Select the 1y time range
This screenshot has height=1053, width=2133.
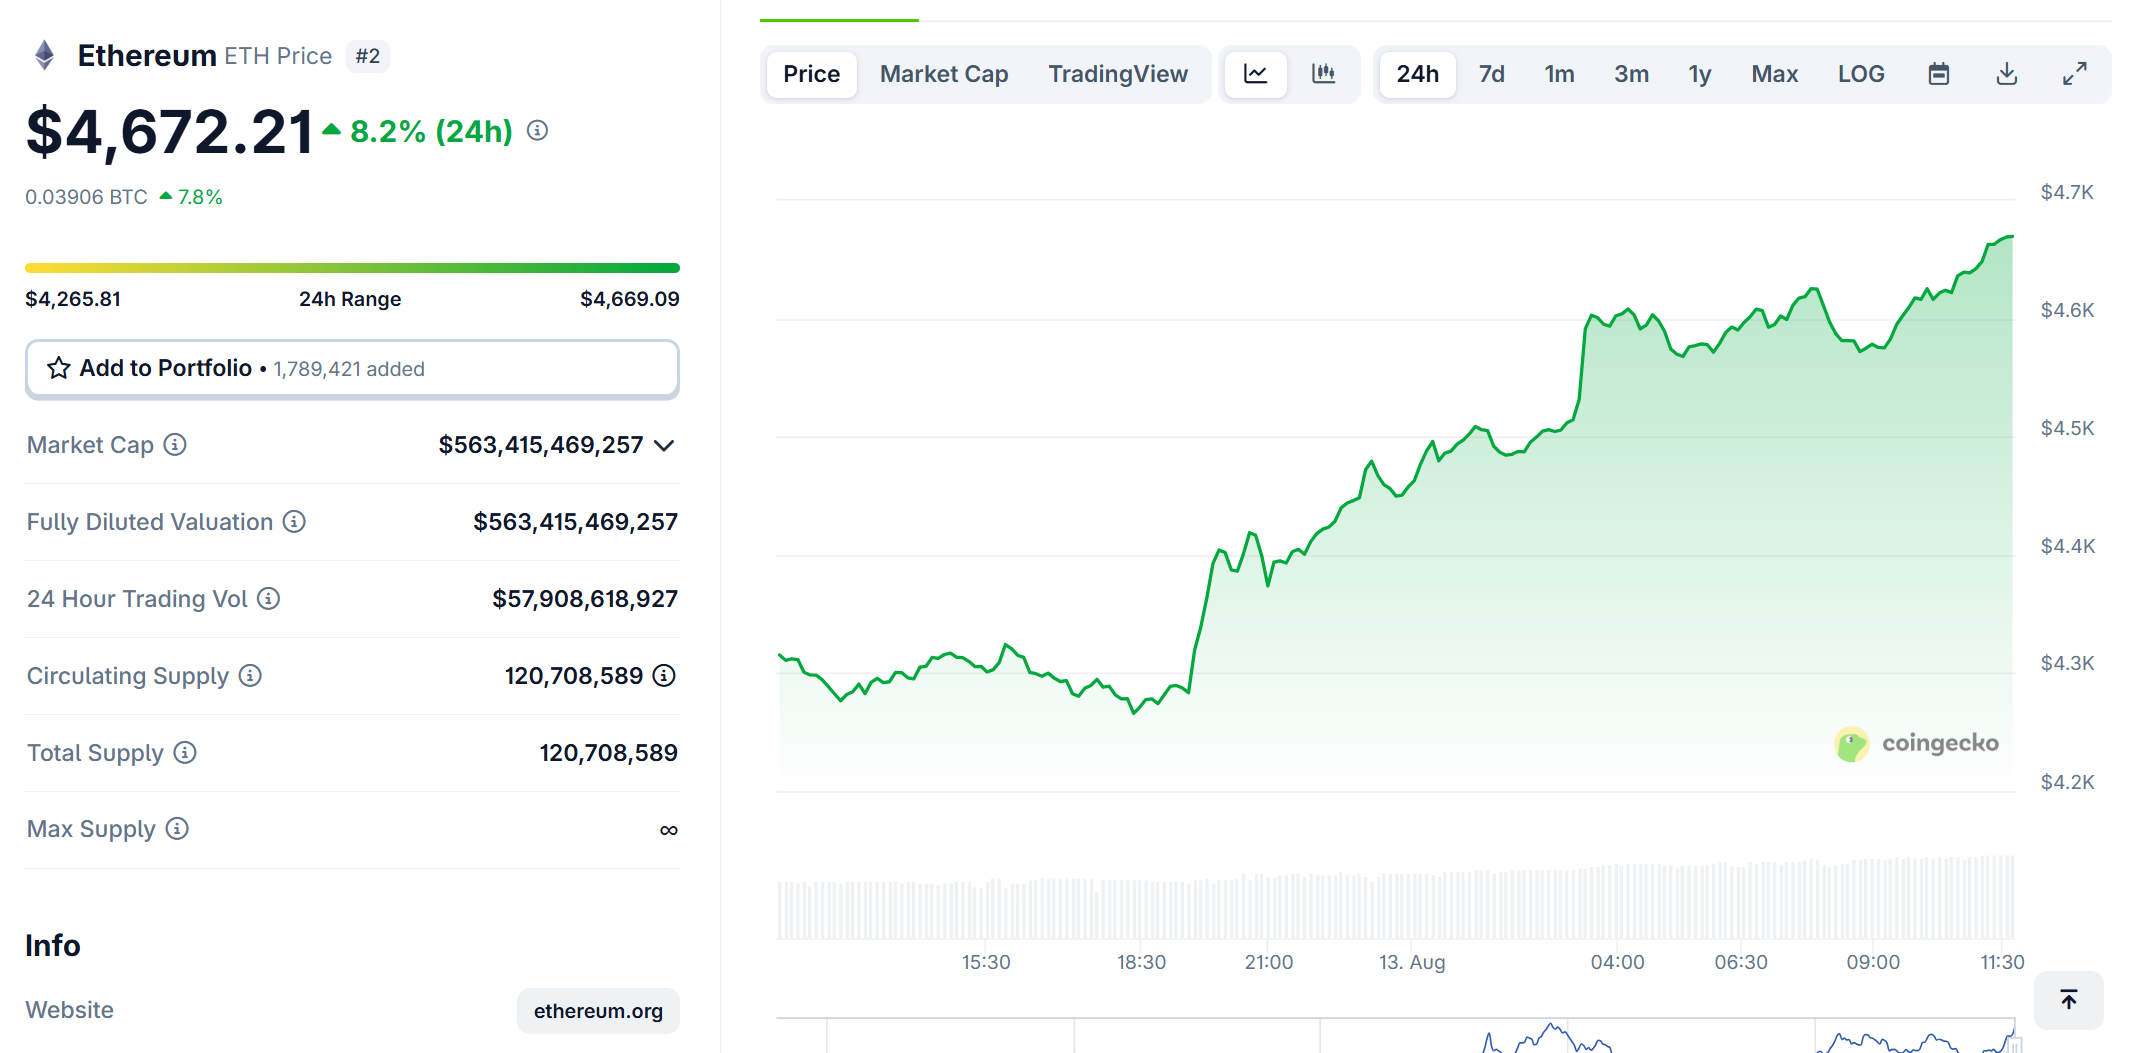[x=1699, y=74]
